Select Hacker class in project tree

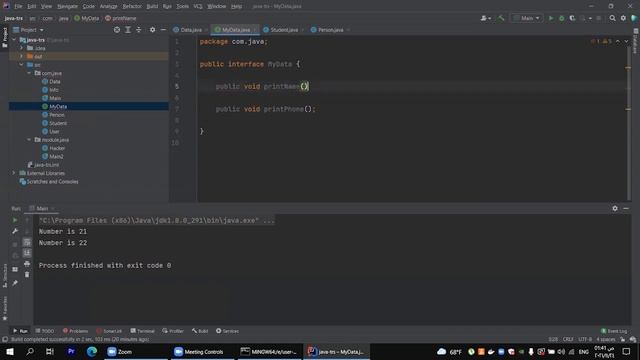[57, 148]
